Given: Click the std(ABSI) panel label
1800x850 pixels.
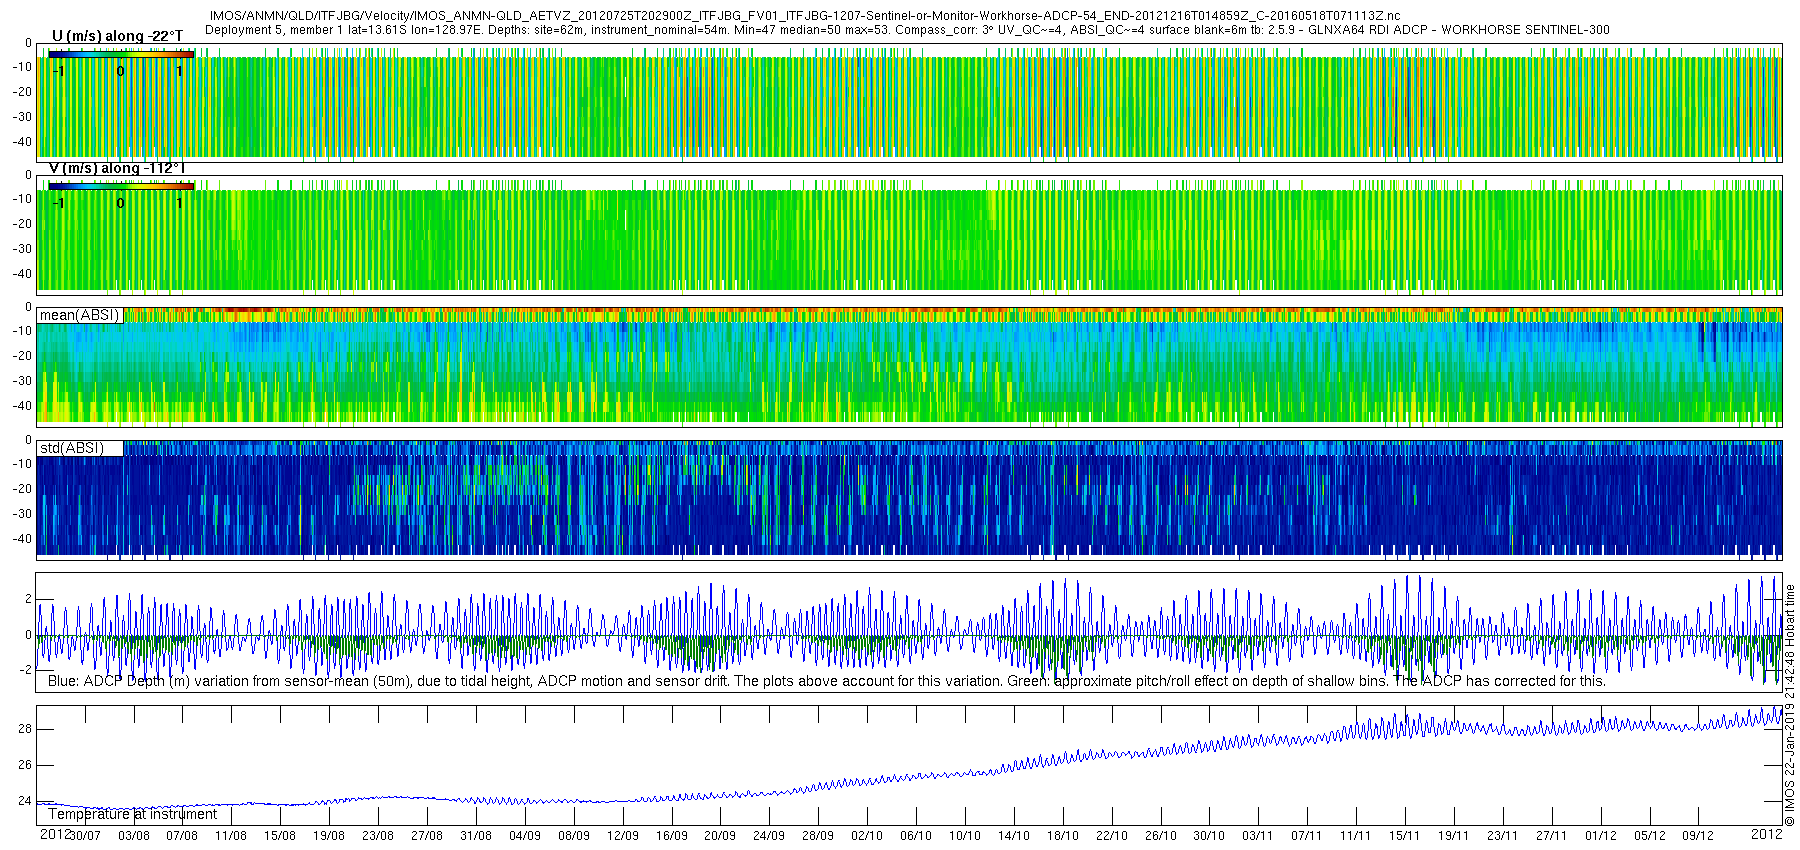Looking at the screenshot, I should 80,448.
